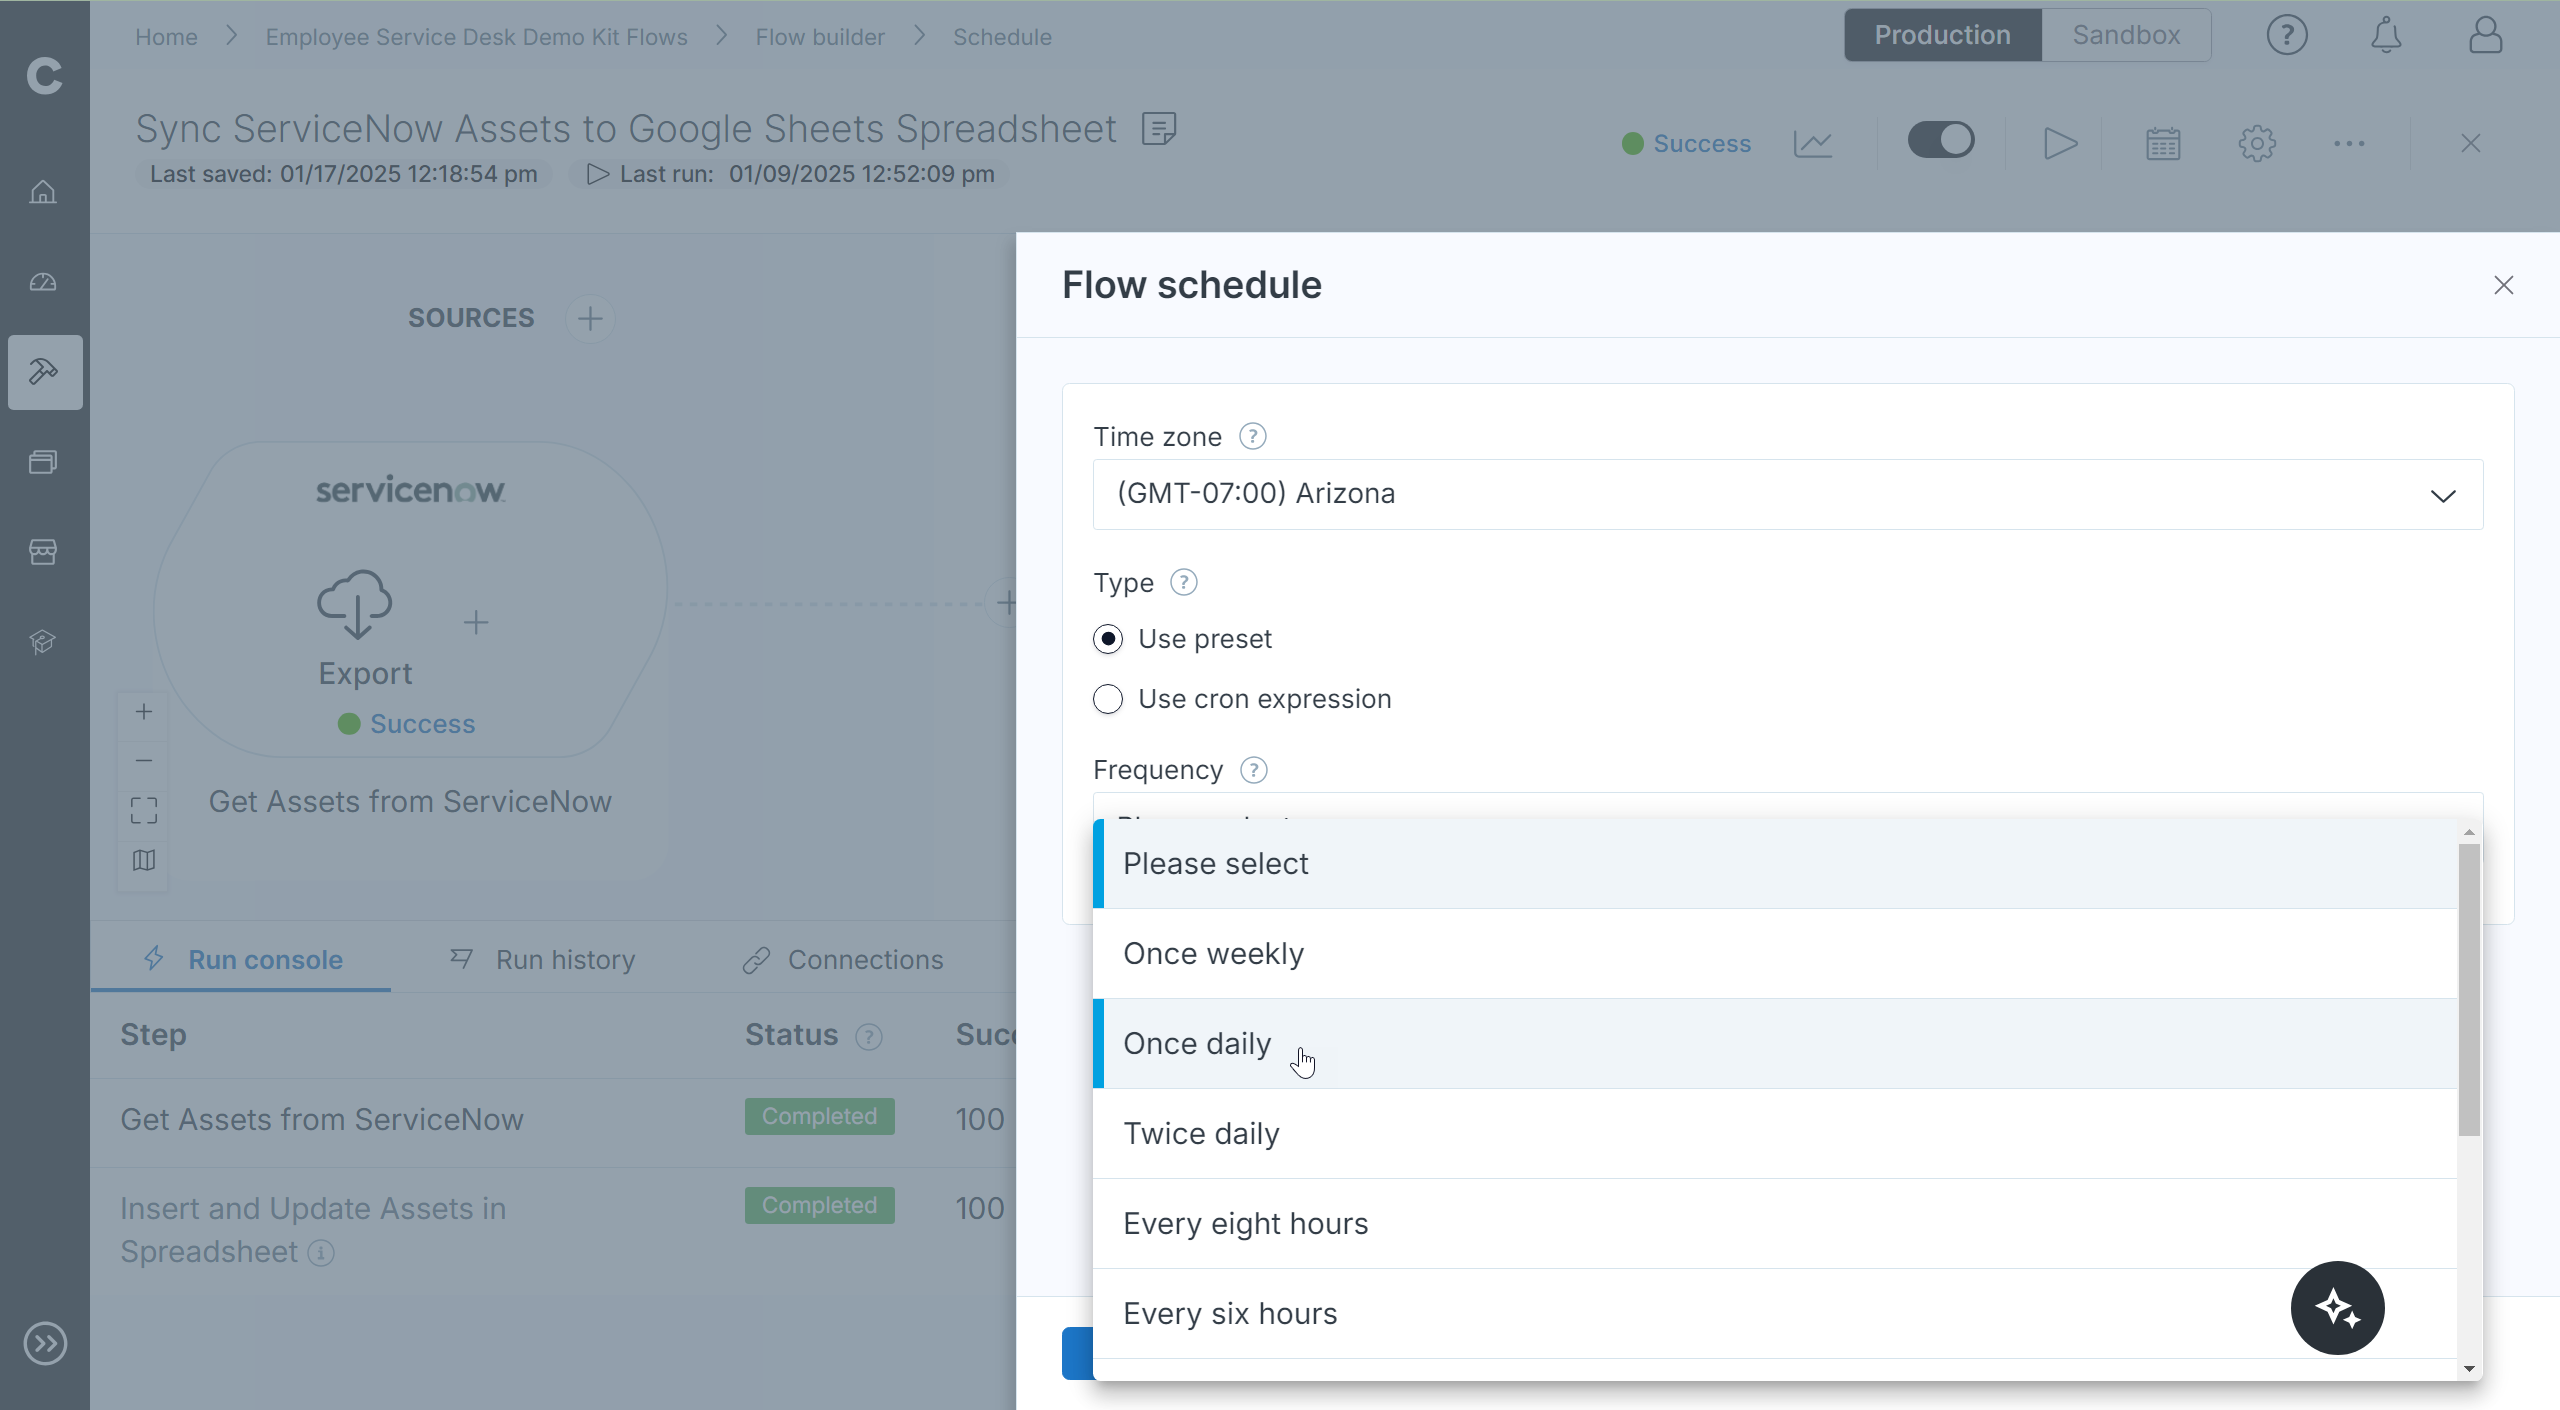Expand the Time zone dropdown

pyautogui.click(x=1787, y=495)
